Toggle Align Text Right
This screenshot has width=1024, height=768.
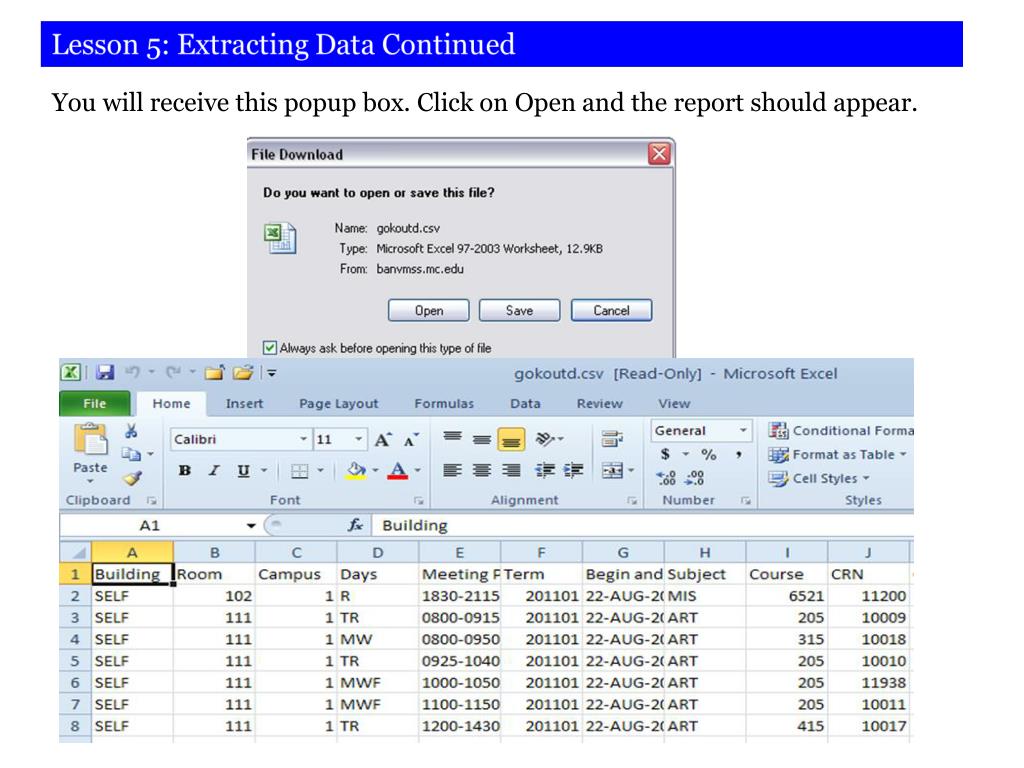coord(511,470)
